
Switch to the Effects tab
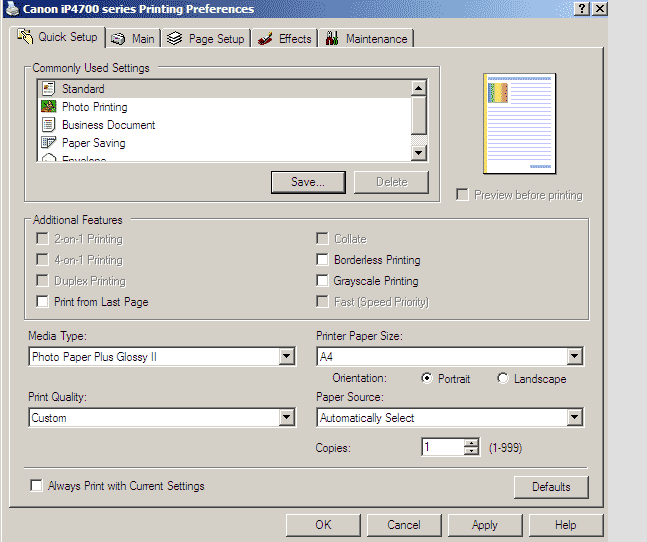point(285,39)
